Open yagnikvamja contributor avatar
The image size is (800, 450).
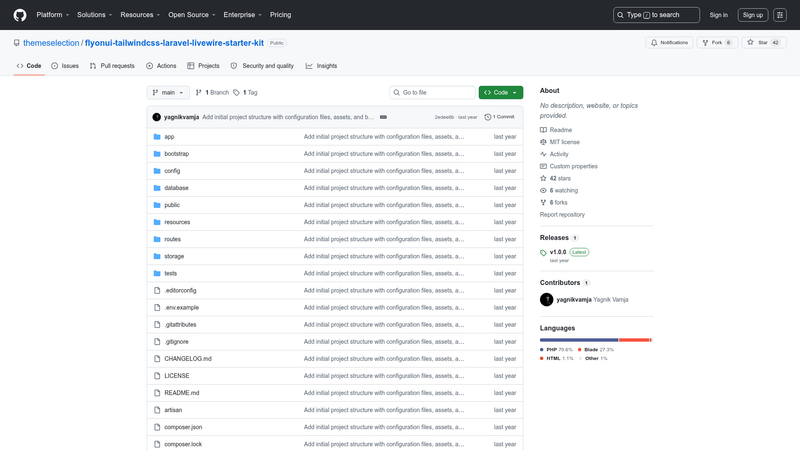[546, 299]
